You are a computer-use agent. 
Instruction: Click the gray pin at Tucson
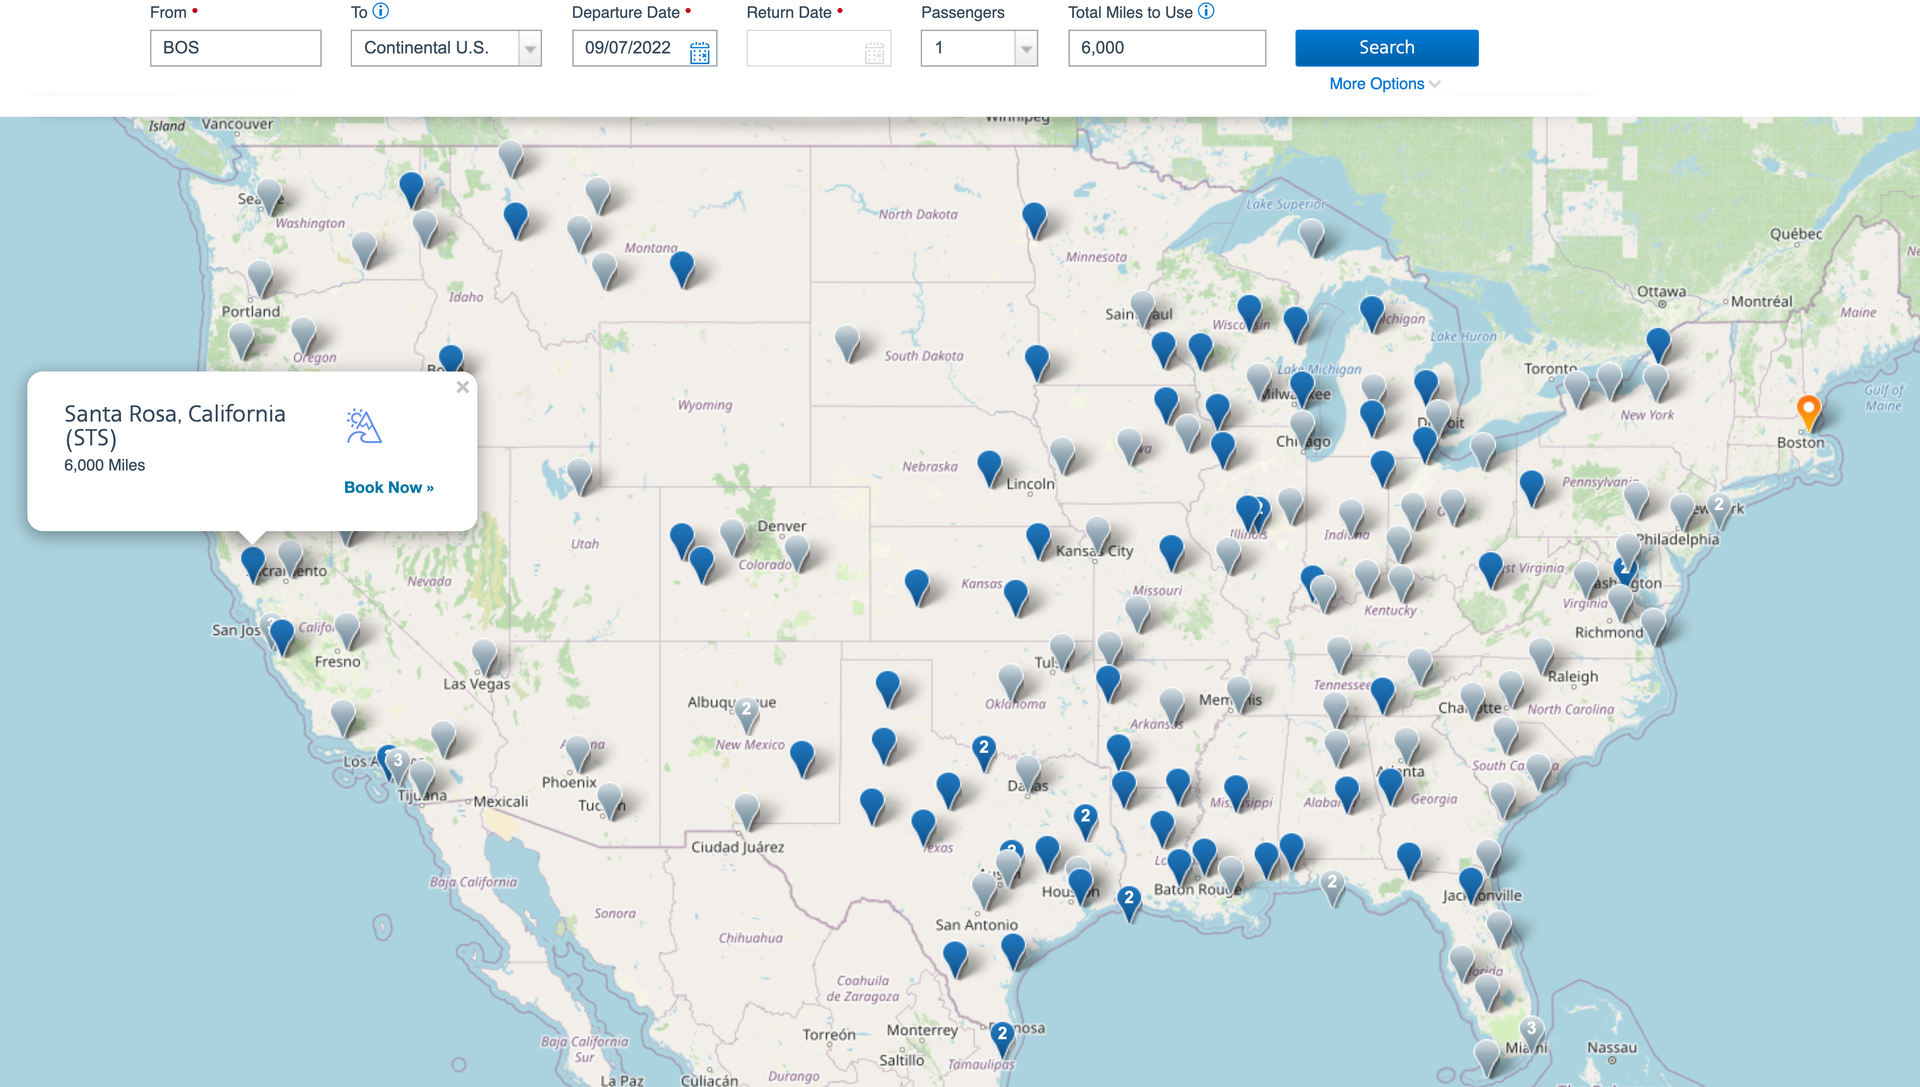coord(609,800)
